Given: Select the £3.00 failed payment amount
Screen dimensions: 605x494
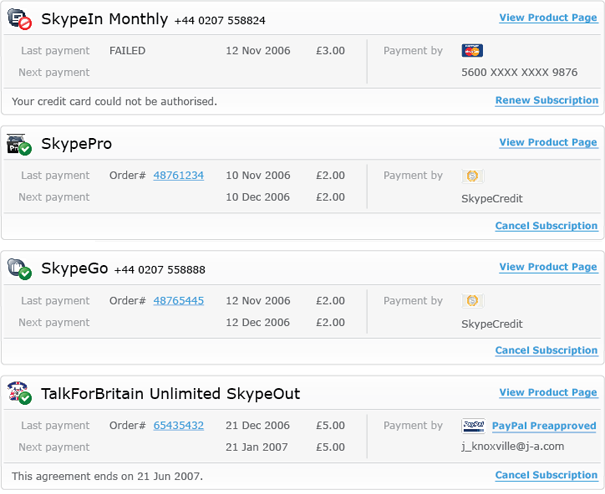Looking at the screenshot, I should pos(330,51).
